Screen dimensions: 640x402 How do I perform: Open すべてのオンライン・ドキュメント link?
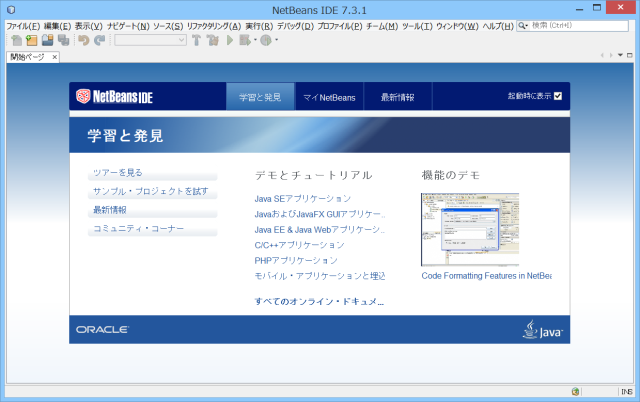319,302
